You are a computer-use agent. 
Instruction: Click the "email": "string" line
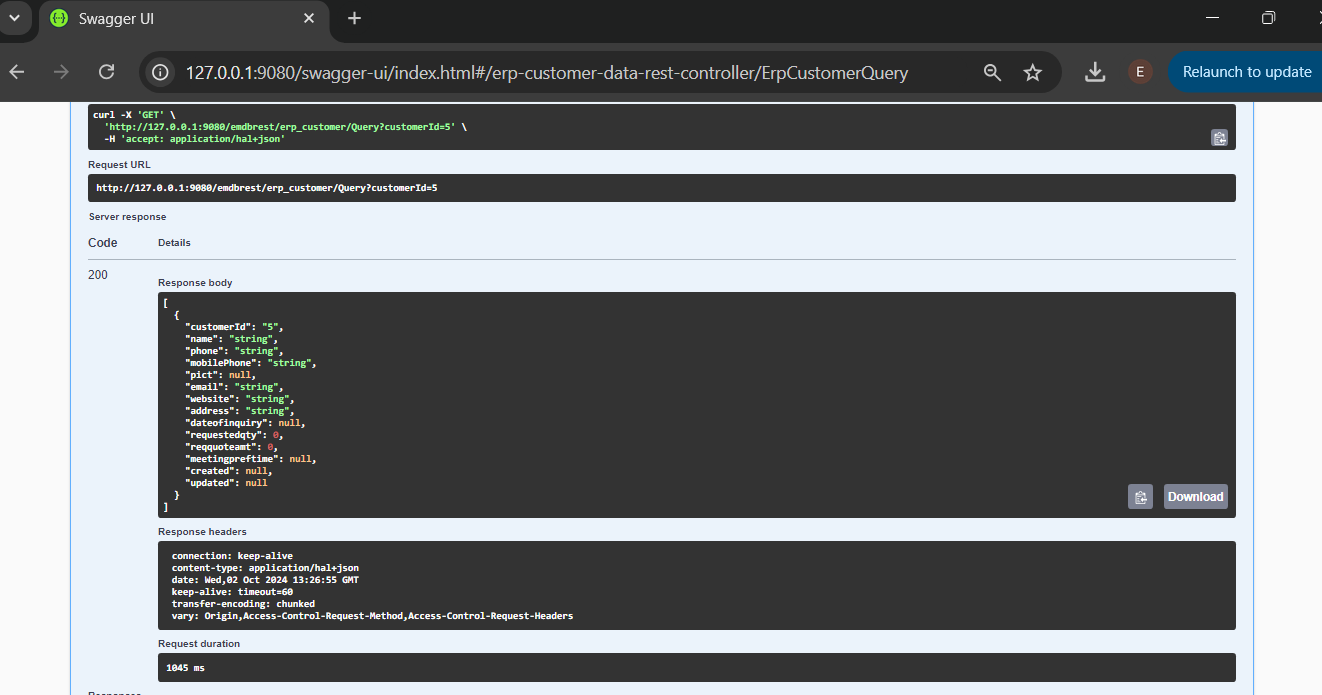pyautogui.click(x=234, y=387)
